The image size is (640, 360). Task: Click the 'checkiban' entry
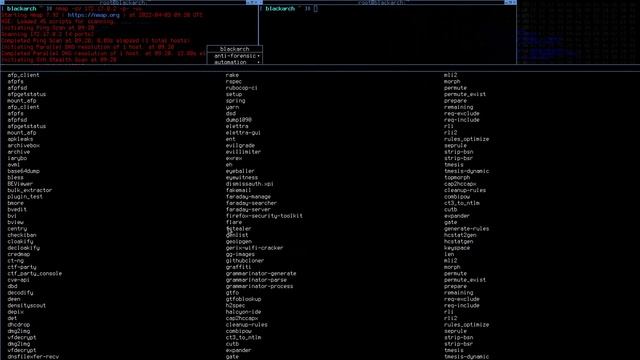coord(22,235)
